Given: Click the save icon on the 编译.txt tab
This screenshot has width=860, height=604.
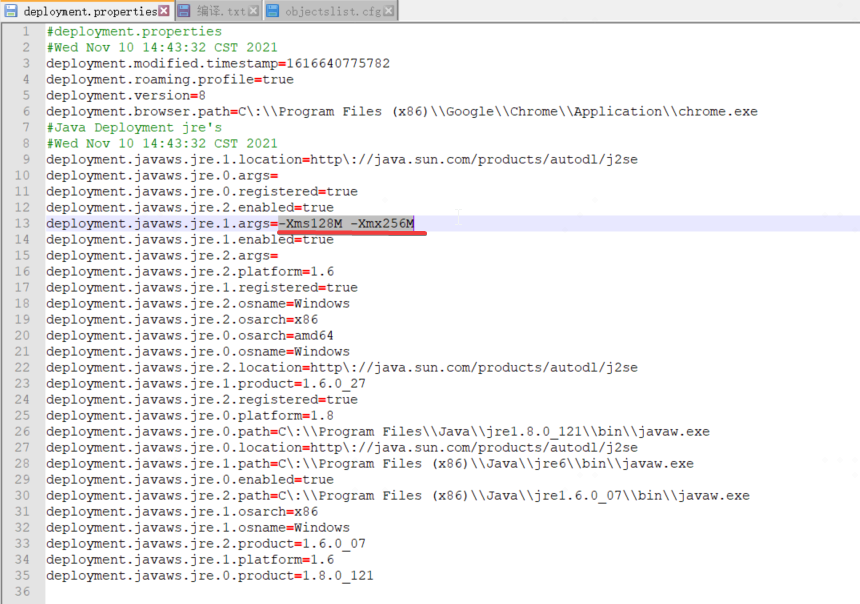Looking at the screenshot, I should point(186,11).
